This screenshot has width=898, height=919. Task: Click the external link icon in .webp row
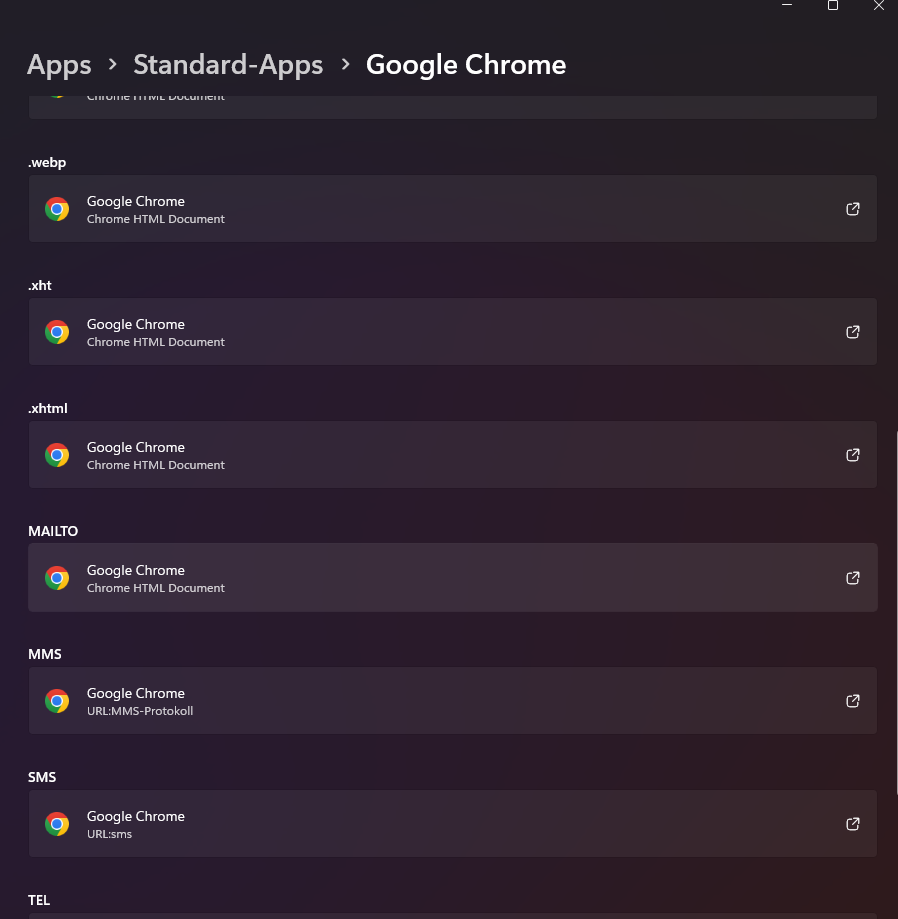853,209
